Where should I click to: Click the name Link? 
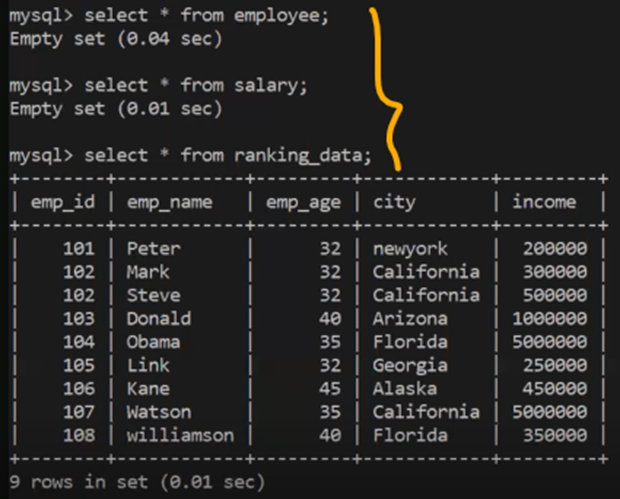point(148,365)
